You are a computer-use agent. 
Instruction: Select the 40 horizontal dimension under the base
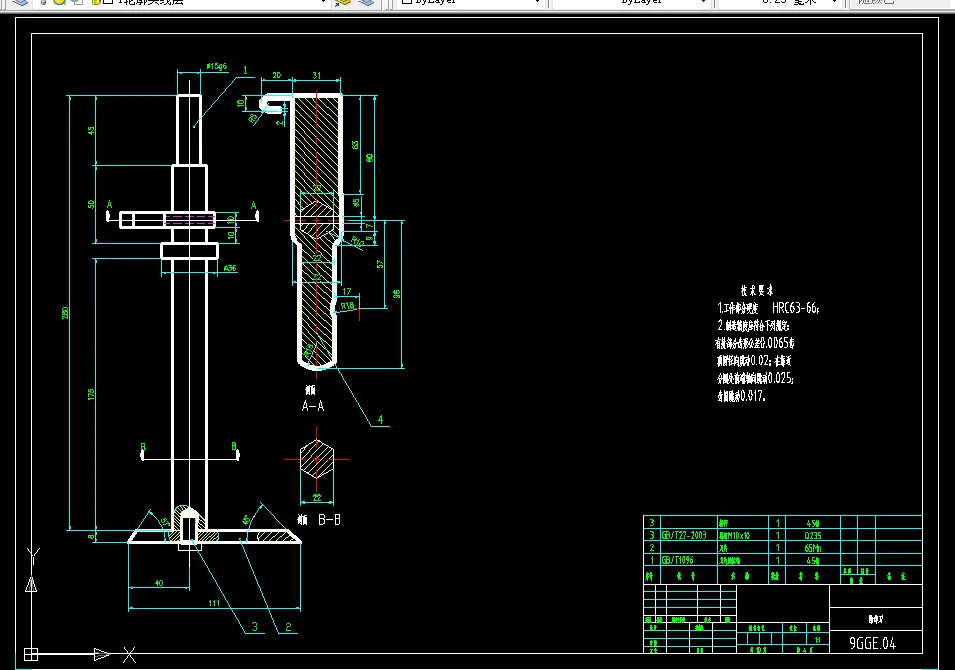(159, 583)
